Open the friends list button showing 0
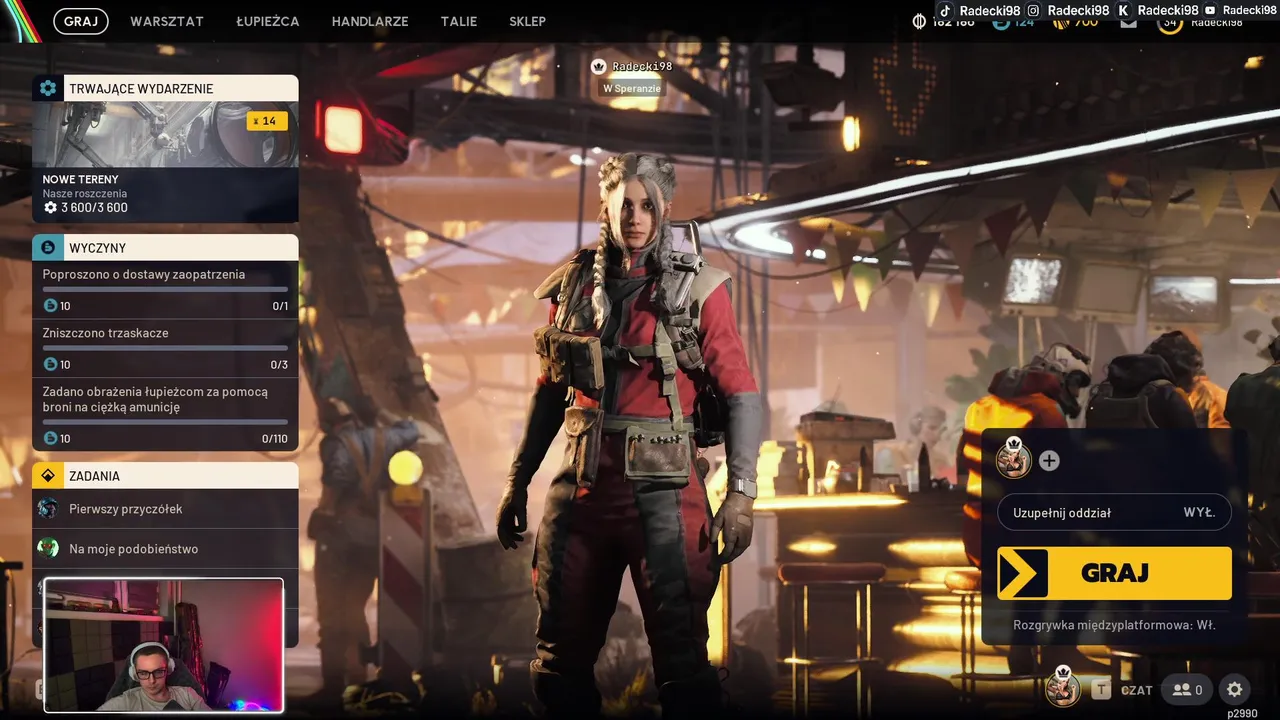 [1187, 689]
